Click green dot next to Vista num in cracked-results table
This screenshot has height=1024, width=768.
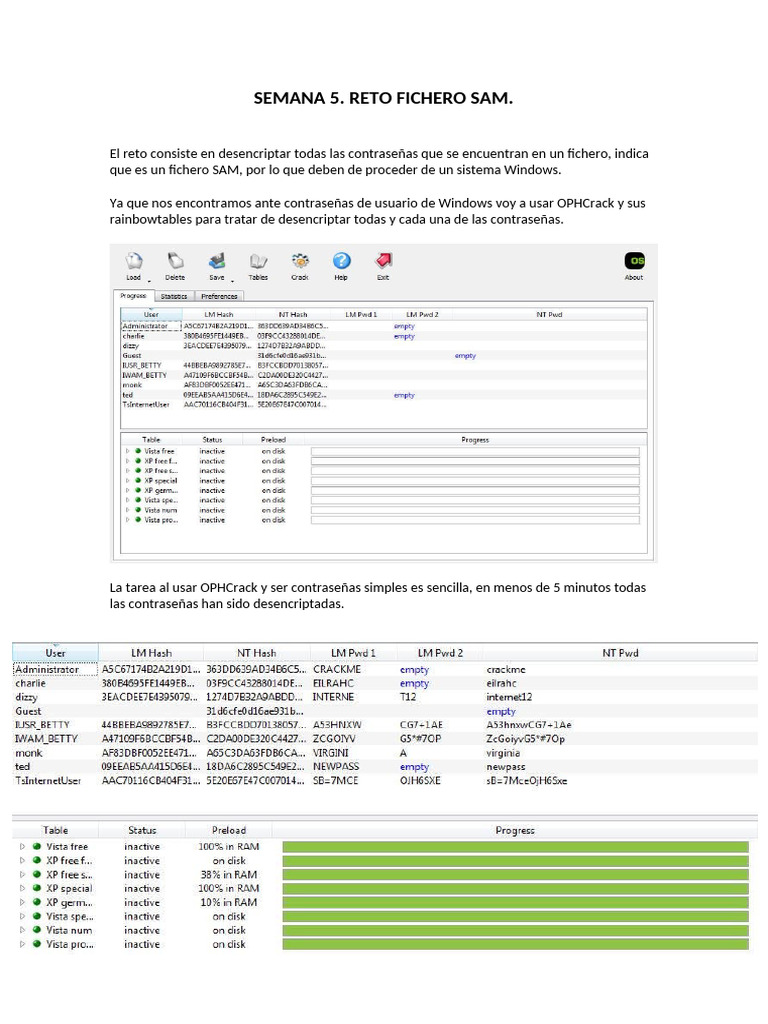click(x=37, y=930)
